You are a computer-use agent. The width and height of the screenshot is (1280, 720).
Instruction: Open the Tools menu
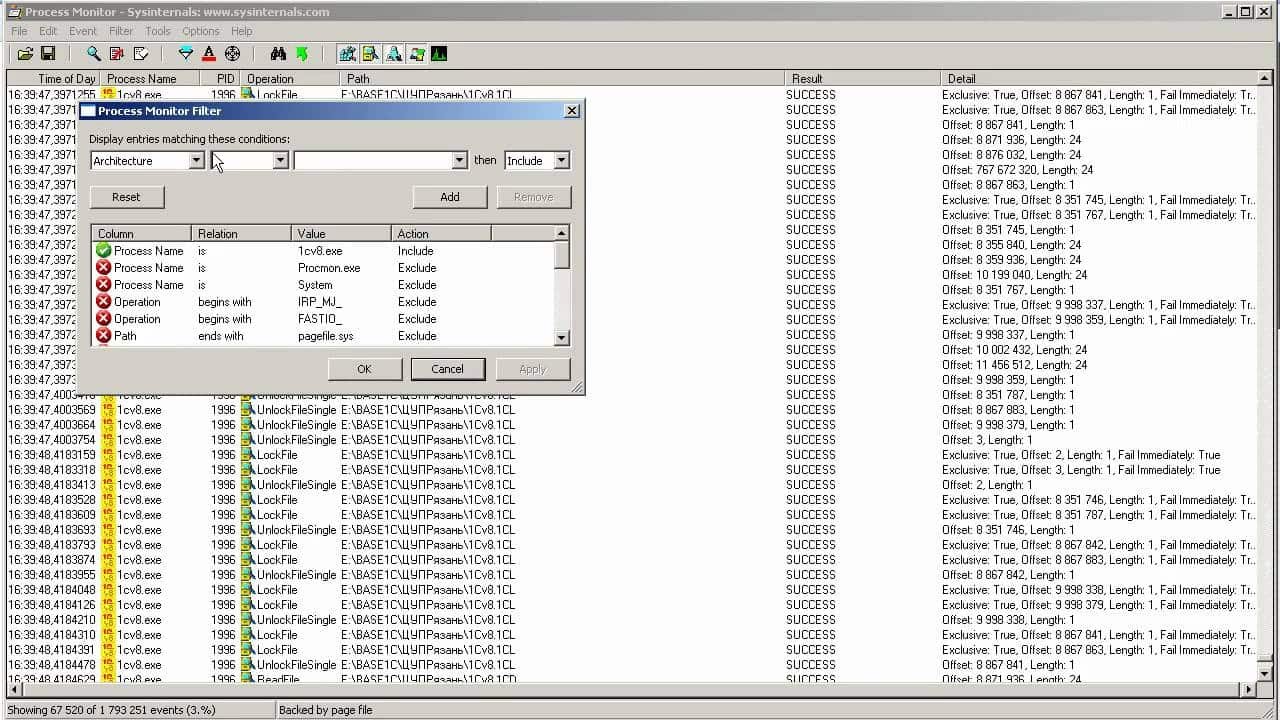(158, 31)
